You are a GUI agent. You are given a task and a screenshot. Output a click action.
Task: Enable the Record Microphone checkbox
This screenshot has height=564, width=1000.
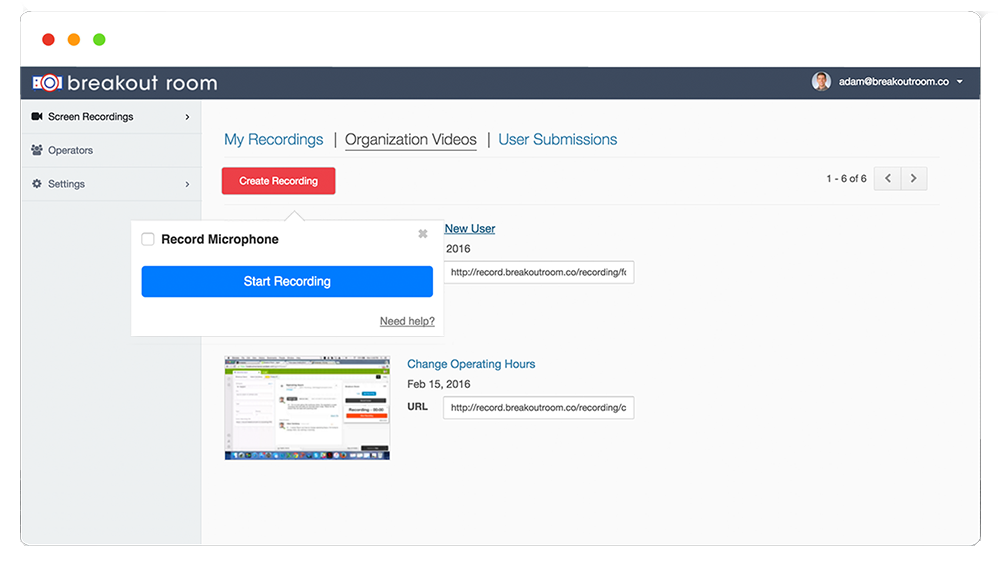coord(148,239)
